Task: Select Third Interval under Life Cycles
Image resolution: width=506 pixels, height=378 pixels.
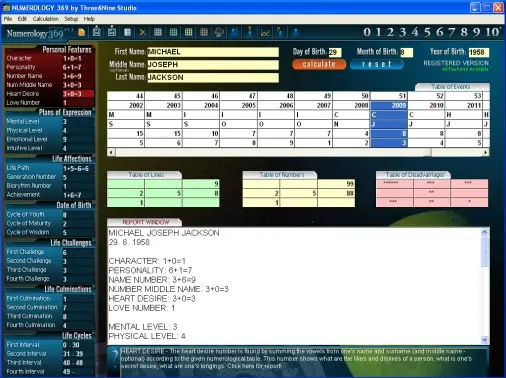Action: point(49,363)
